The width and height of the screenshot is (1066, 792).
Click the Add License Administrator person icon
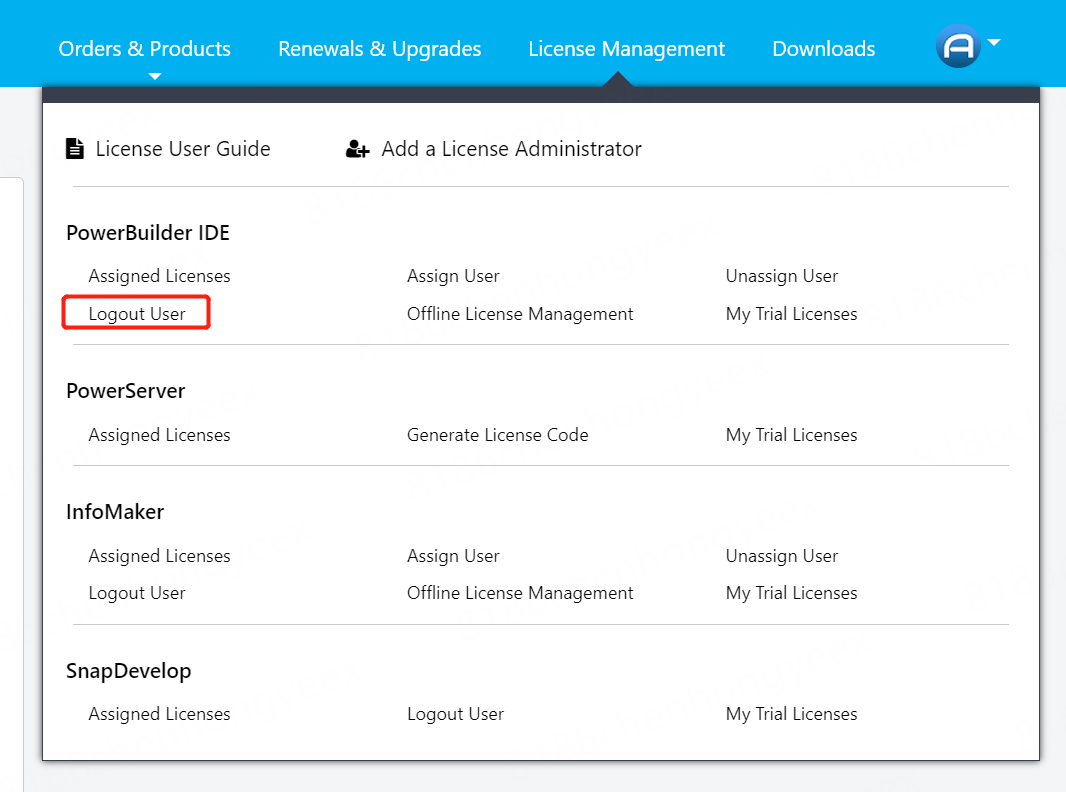coord(358,148)
